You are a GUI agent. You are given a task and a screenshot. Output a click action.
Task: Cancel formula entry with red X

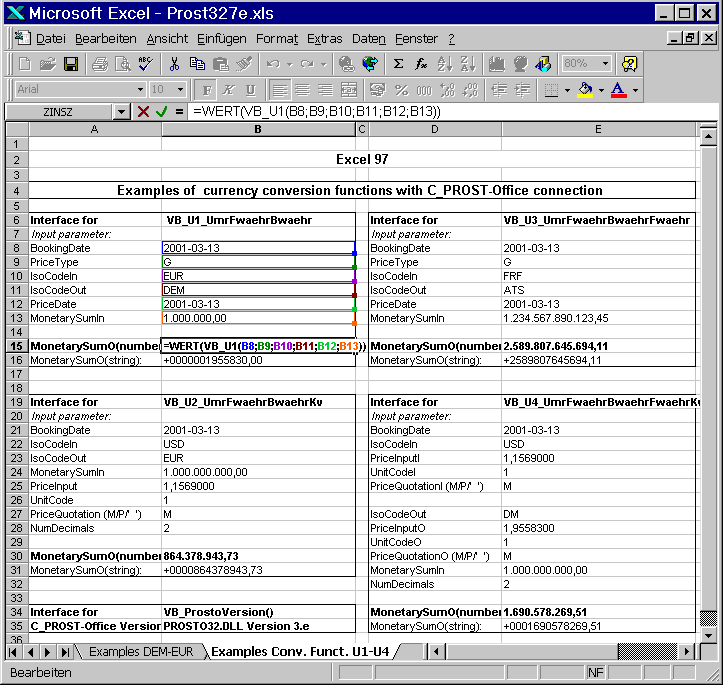143,112
